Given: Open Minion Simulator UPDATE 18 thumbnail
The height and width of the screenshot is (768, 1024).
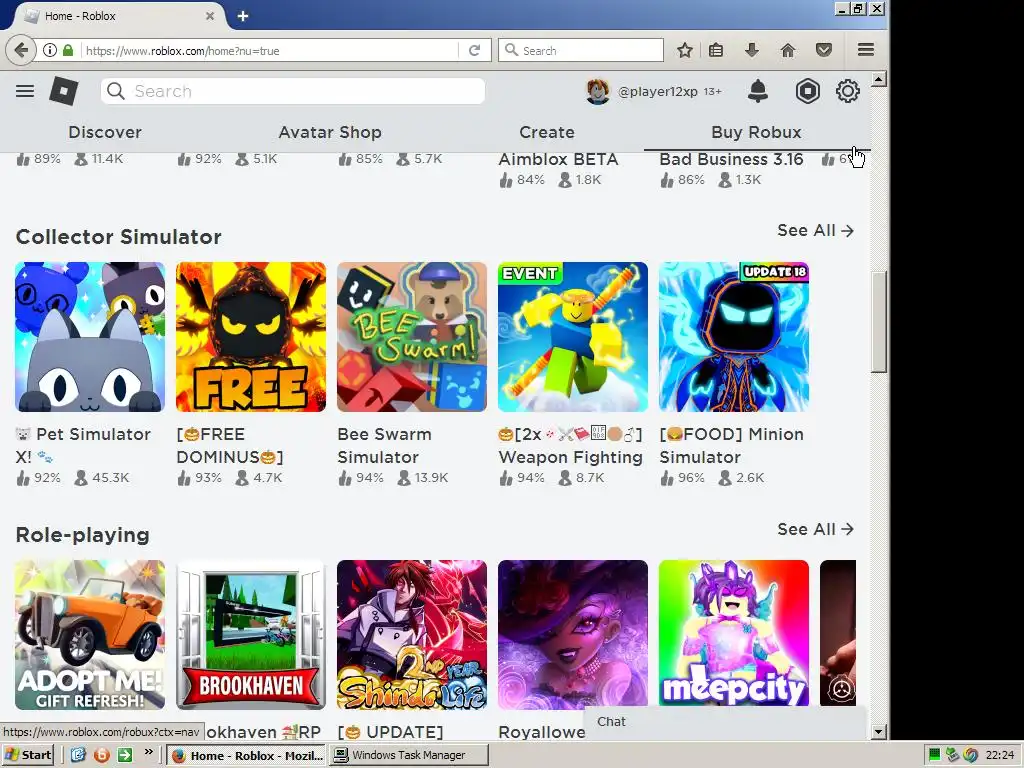Looking at the screenshot, I should (x=733, y=337).
